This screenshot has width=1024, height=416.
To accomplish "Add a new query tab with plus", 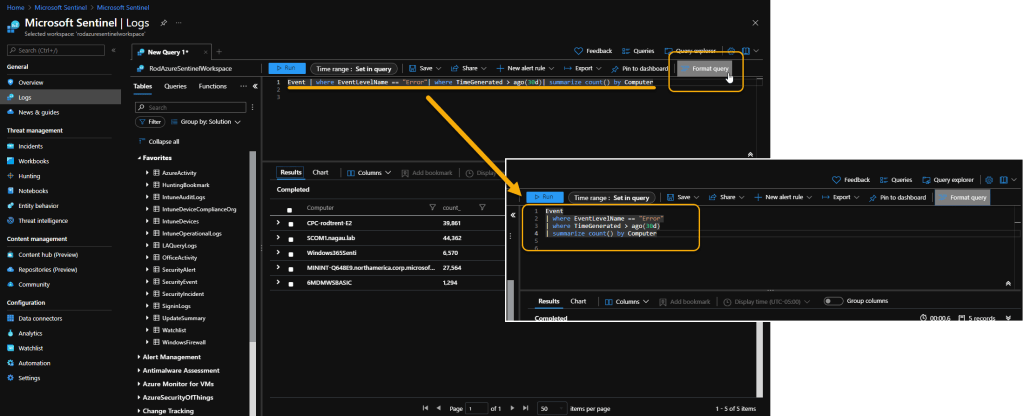I will pyautogui.click(x=219, y=52).
